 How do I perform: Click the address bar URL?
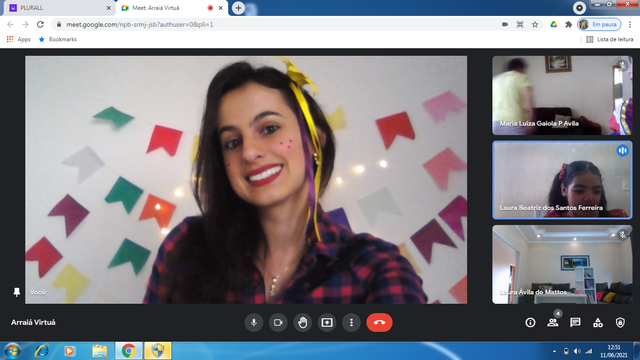140,24
